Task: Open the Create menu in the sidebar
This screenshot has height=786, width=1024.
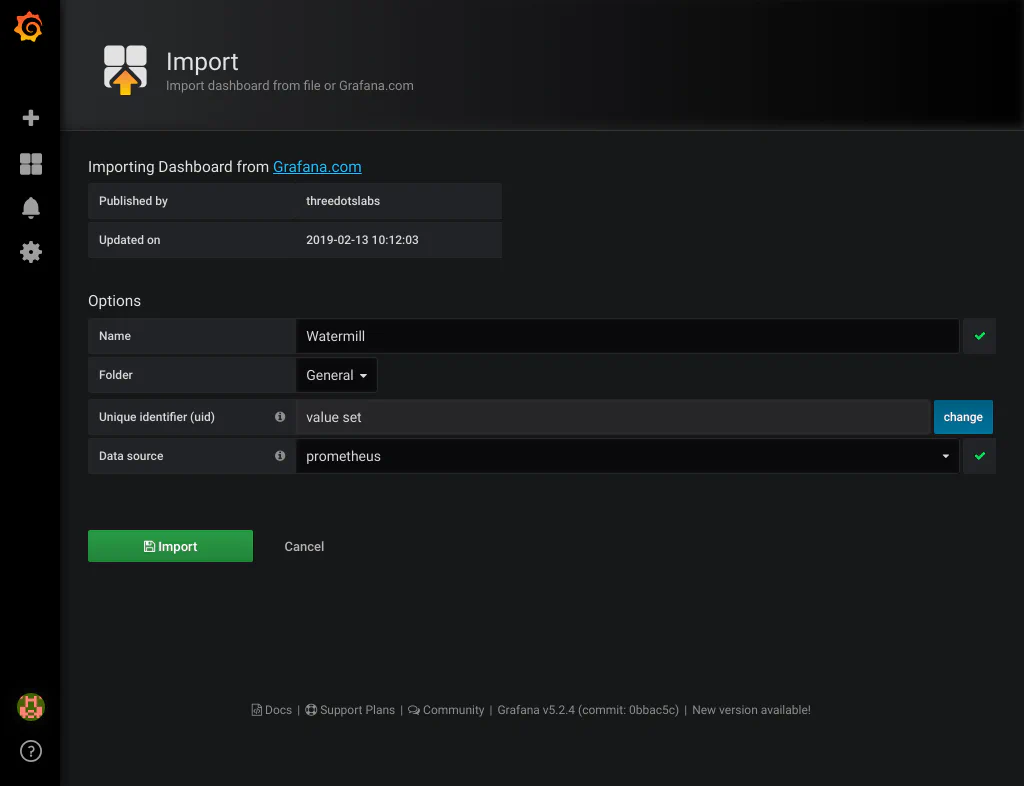Action: [x=30, y=118]
